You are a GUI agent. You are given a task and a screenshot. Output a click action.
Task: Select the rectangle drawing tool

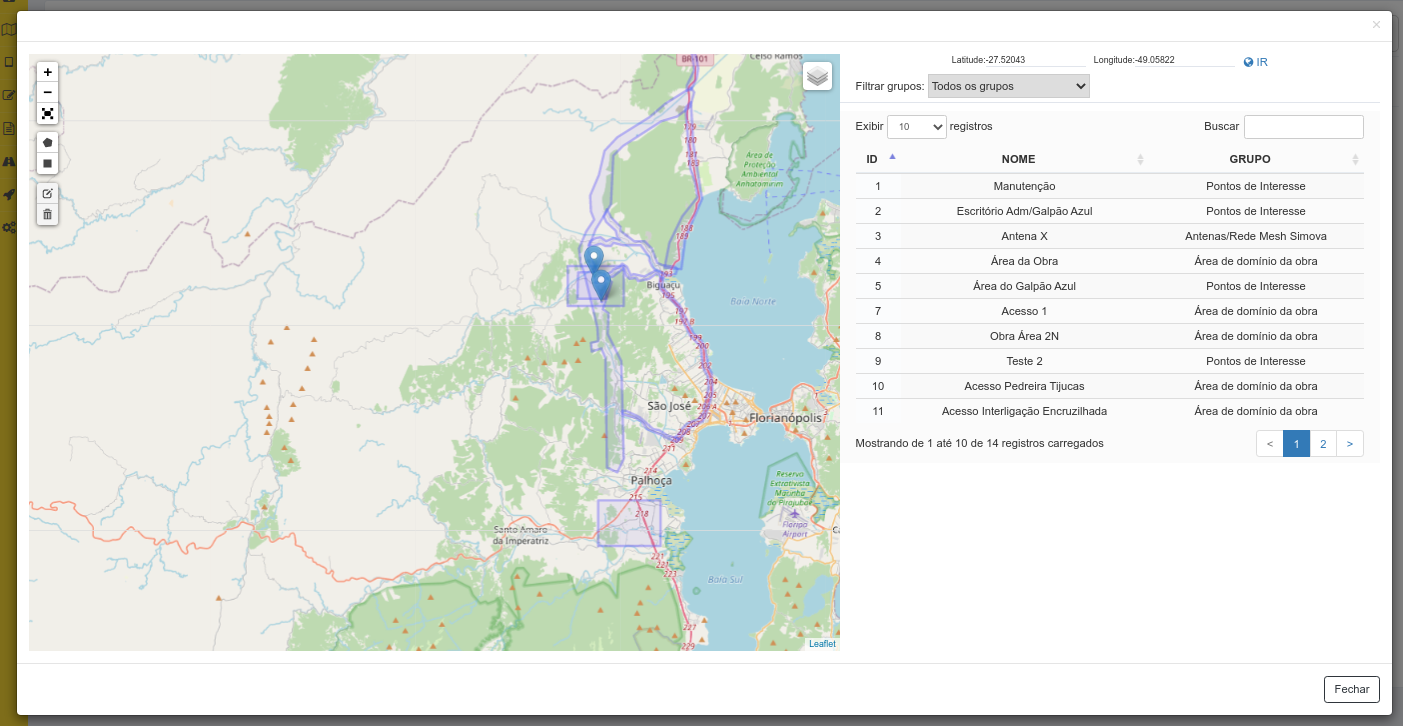coord(47,162)
